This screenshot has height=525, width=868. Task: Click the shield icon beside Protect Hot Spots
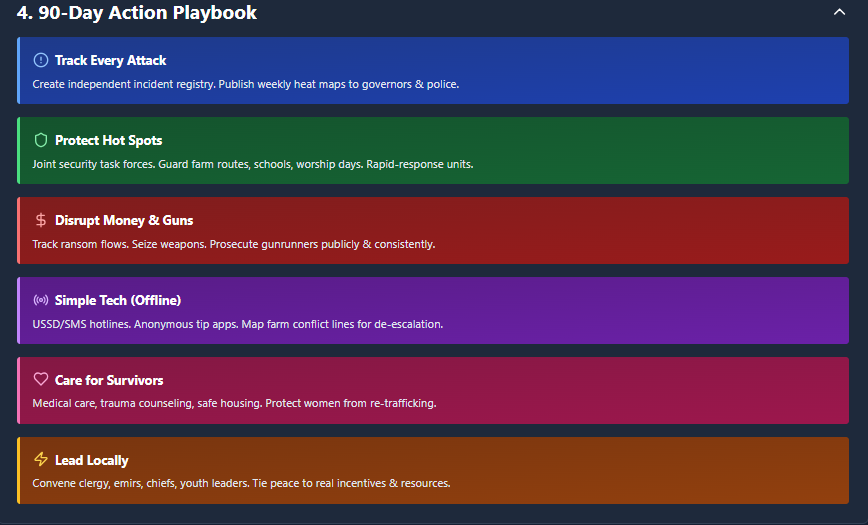[x=41, y=140]
